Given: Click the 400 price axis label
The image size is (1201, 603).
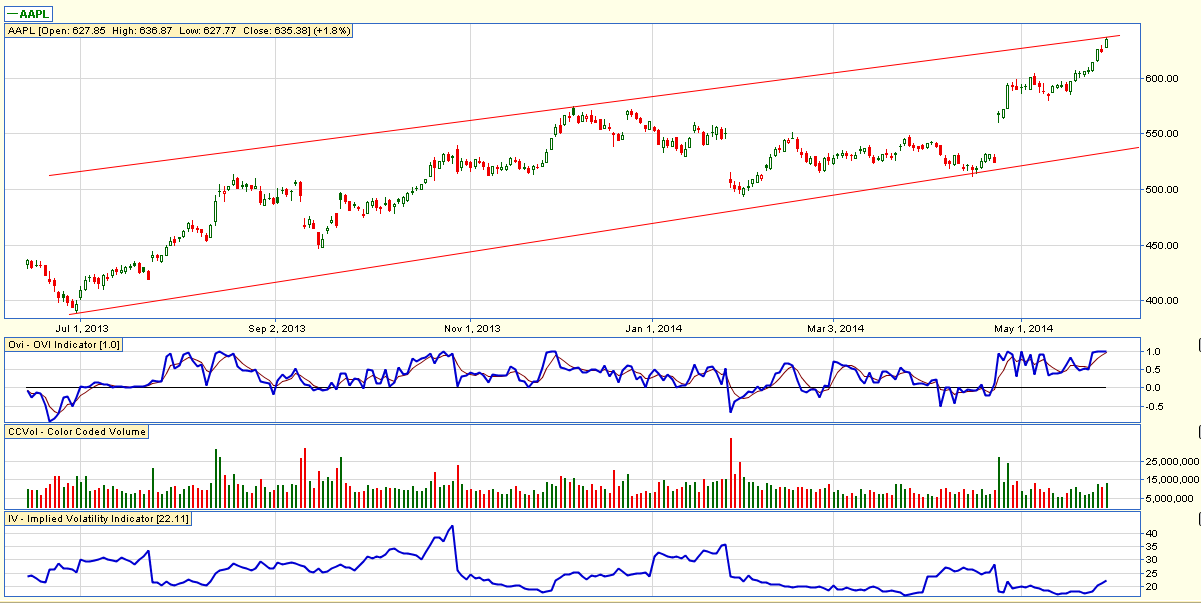Looking at the screenshot, I should point(1157,301).
